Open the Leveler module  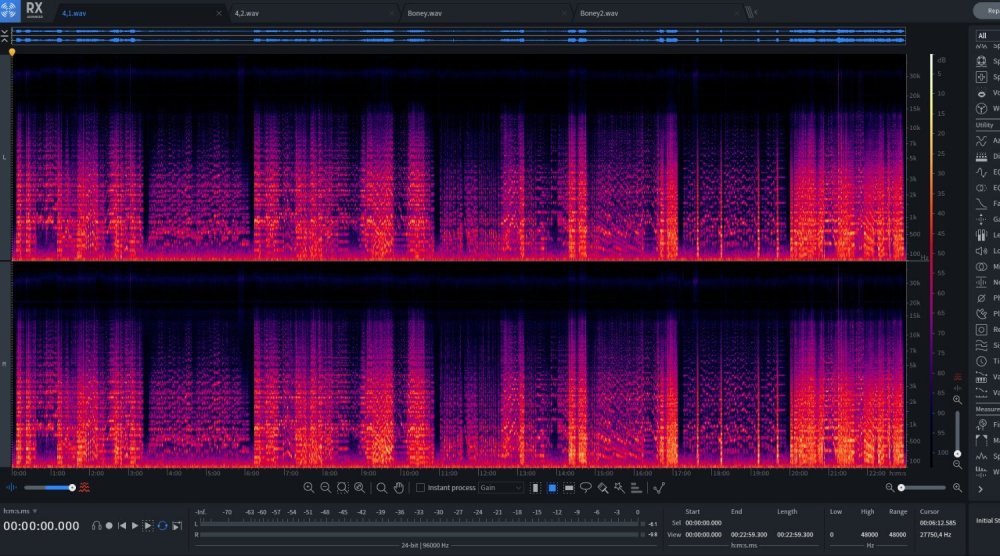tap(987, 235)
